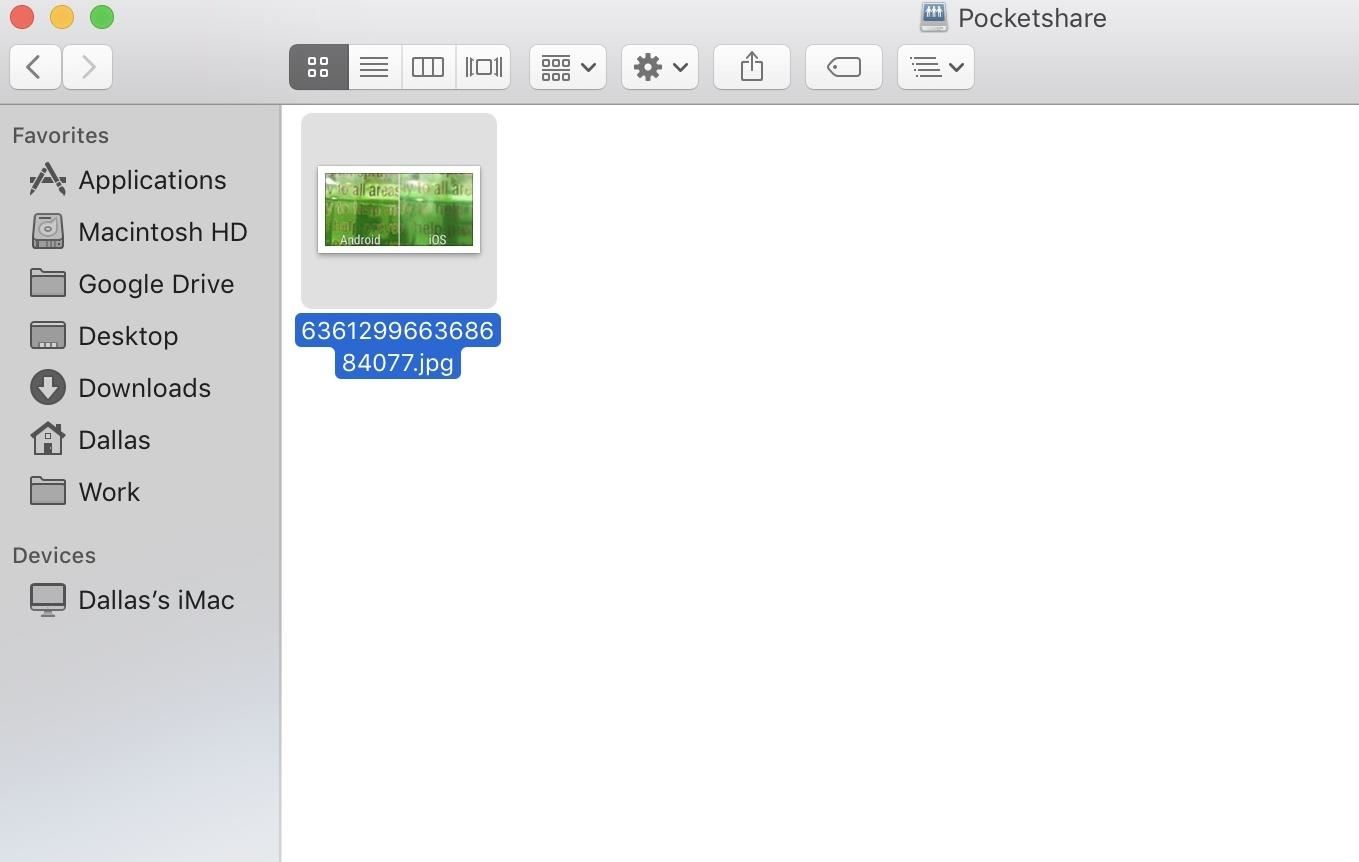
Task: Click the Pocketshare window title text
Action: click(1032, 18)
